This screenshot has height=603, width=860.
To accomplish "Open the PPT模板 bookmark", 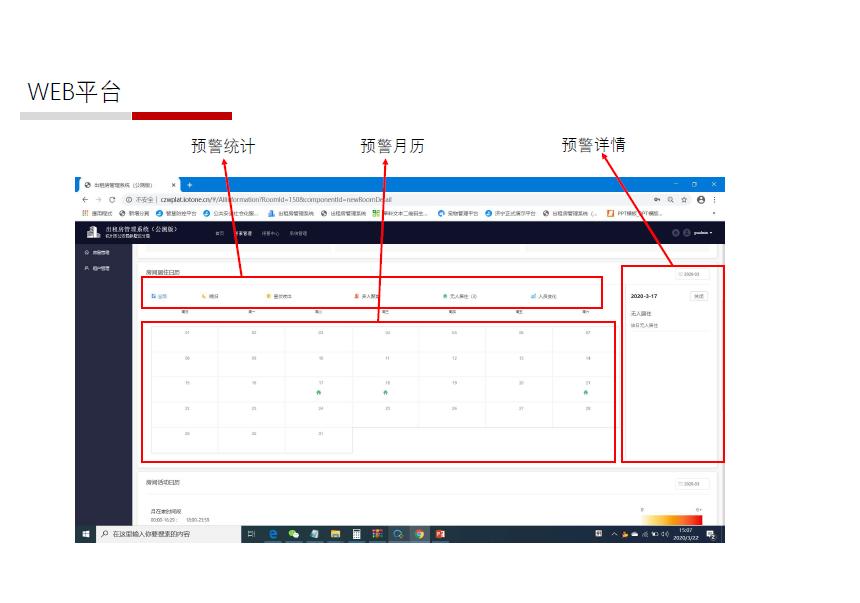I will point(635,213).
